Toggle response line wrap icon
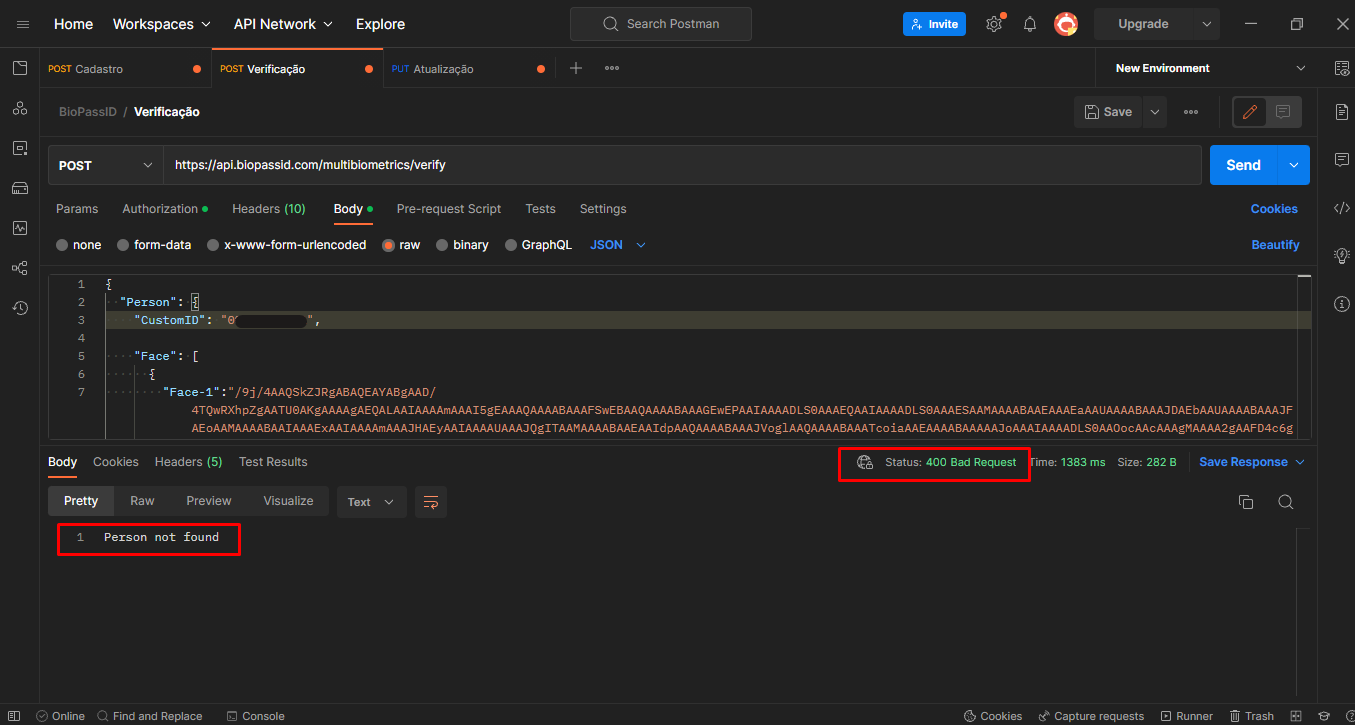This screenshot has height=725, width=1355. (x=431, y=502)
